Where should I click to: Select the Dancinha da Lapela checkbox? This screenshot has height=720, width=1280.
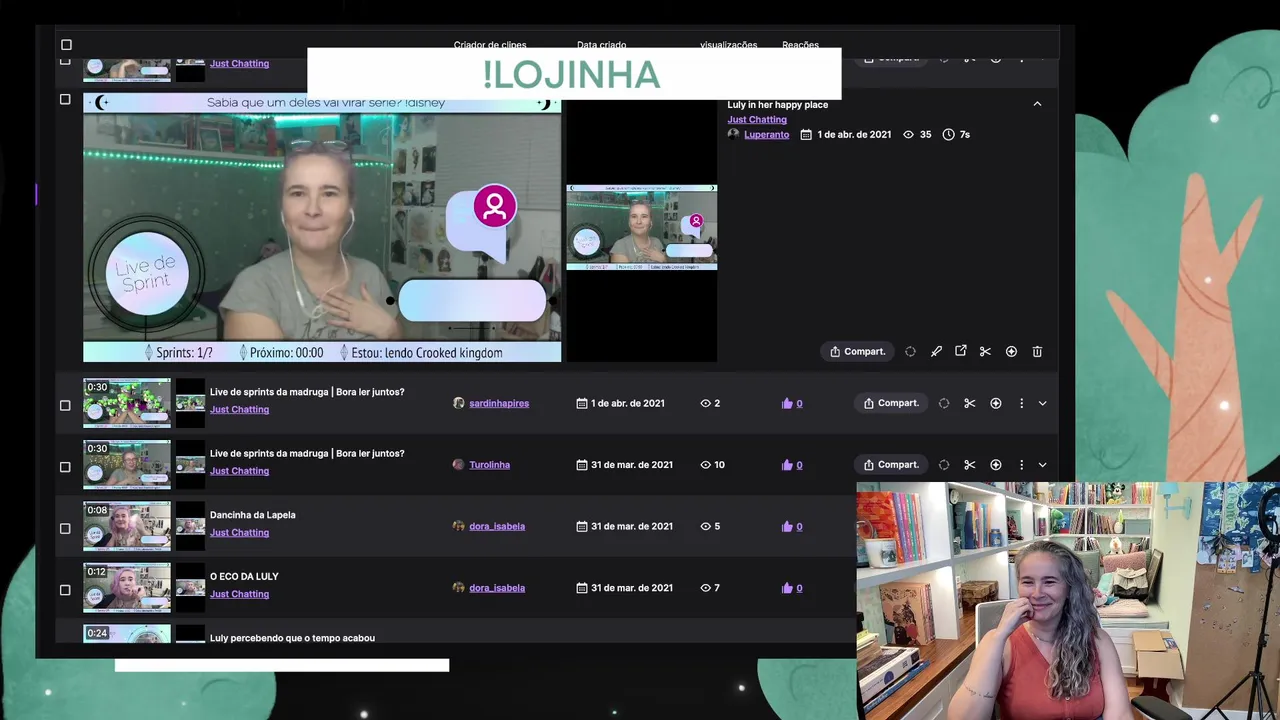(x=65, y=528)
